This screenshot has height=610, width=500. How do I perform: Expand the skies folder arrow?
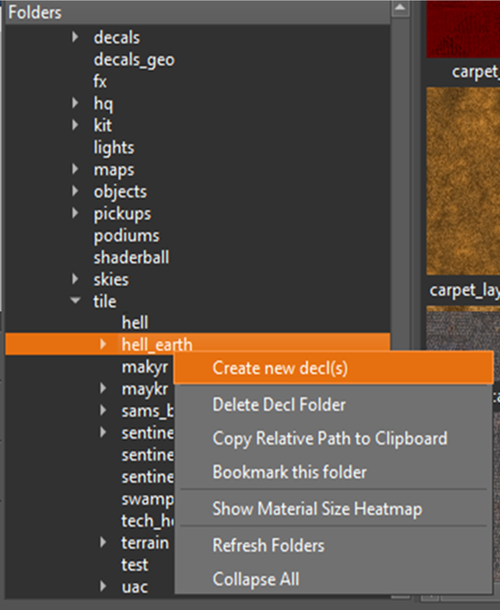coord(75,279)
